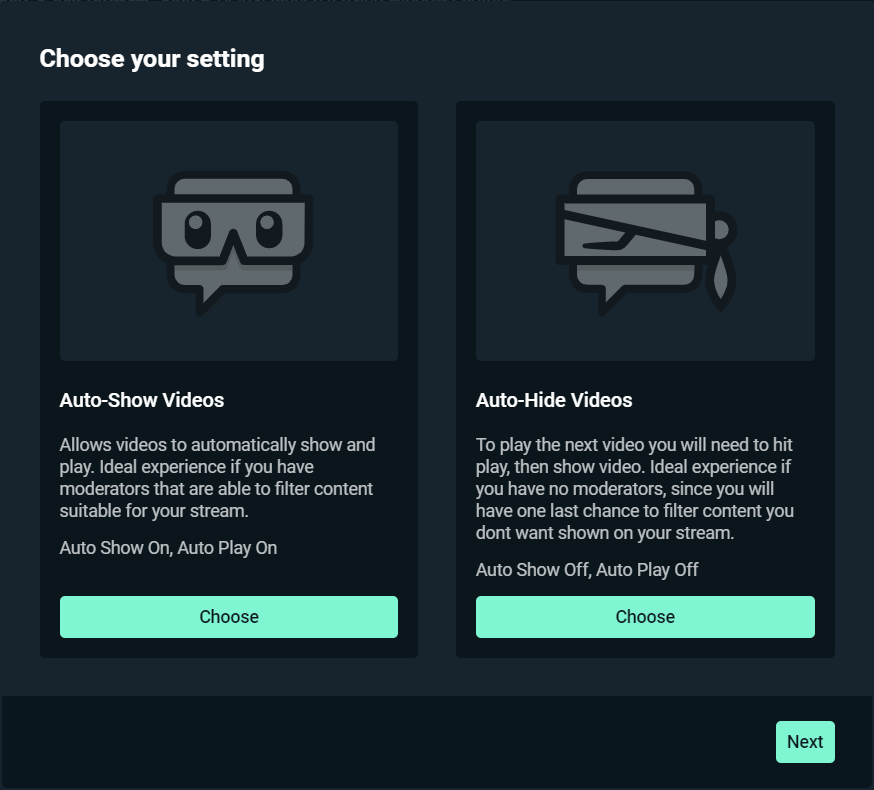
Task: Click the goggles mascot's speech bubble tail
Action: (209, 296)
